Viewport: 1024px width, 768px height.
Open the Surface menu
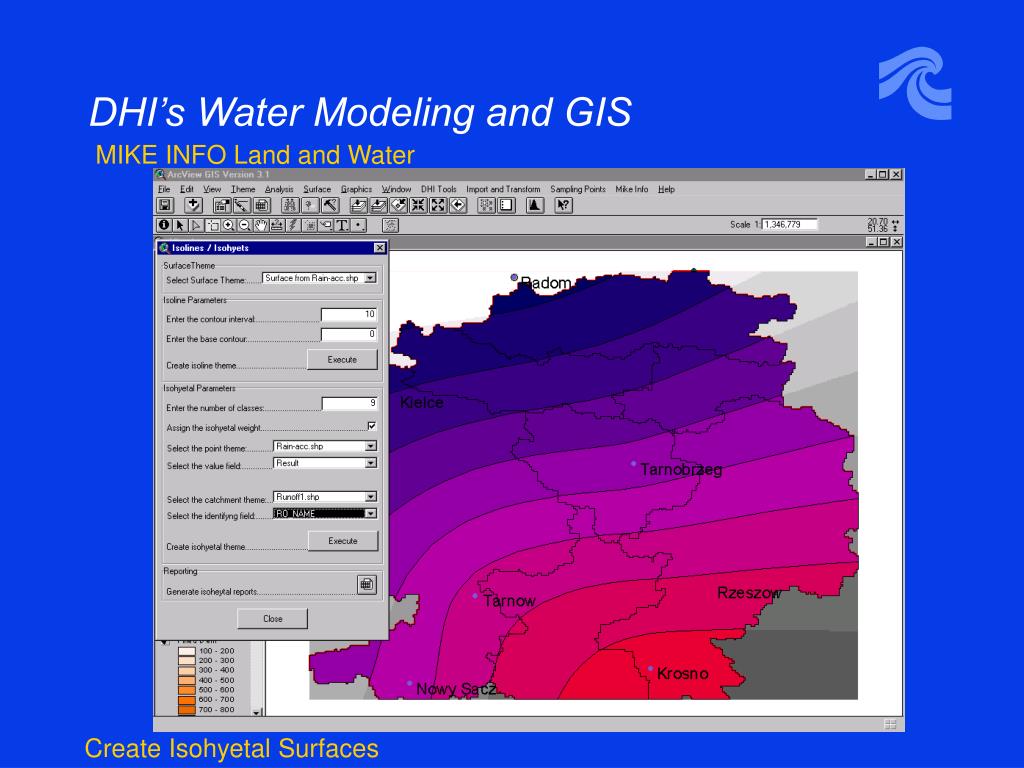(317, 189)
